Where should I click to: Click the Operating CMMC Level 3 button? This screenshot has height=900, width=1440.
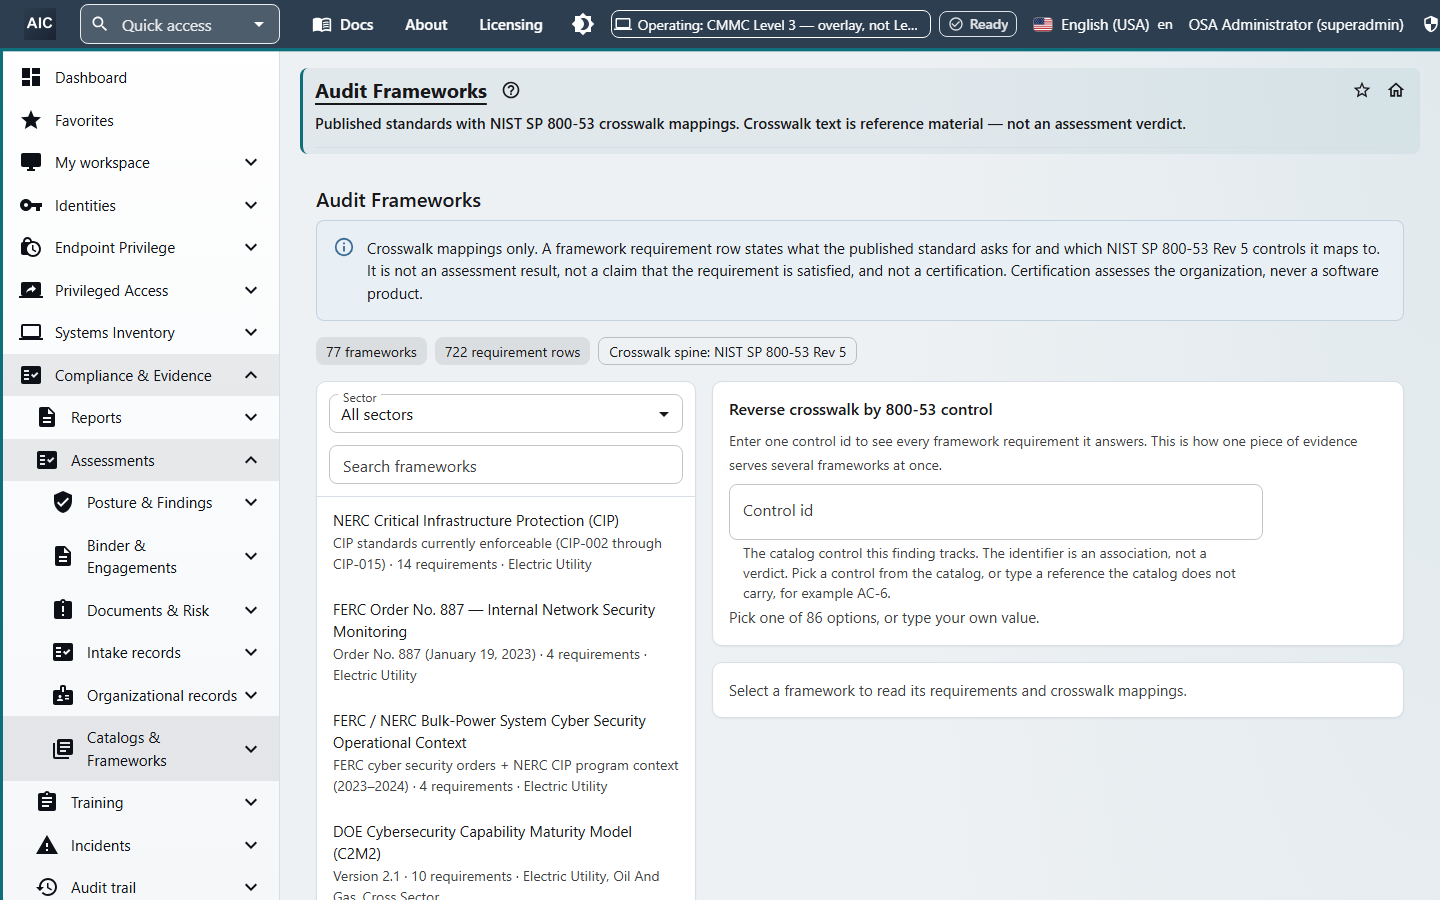coord(771,24)
